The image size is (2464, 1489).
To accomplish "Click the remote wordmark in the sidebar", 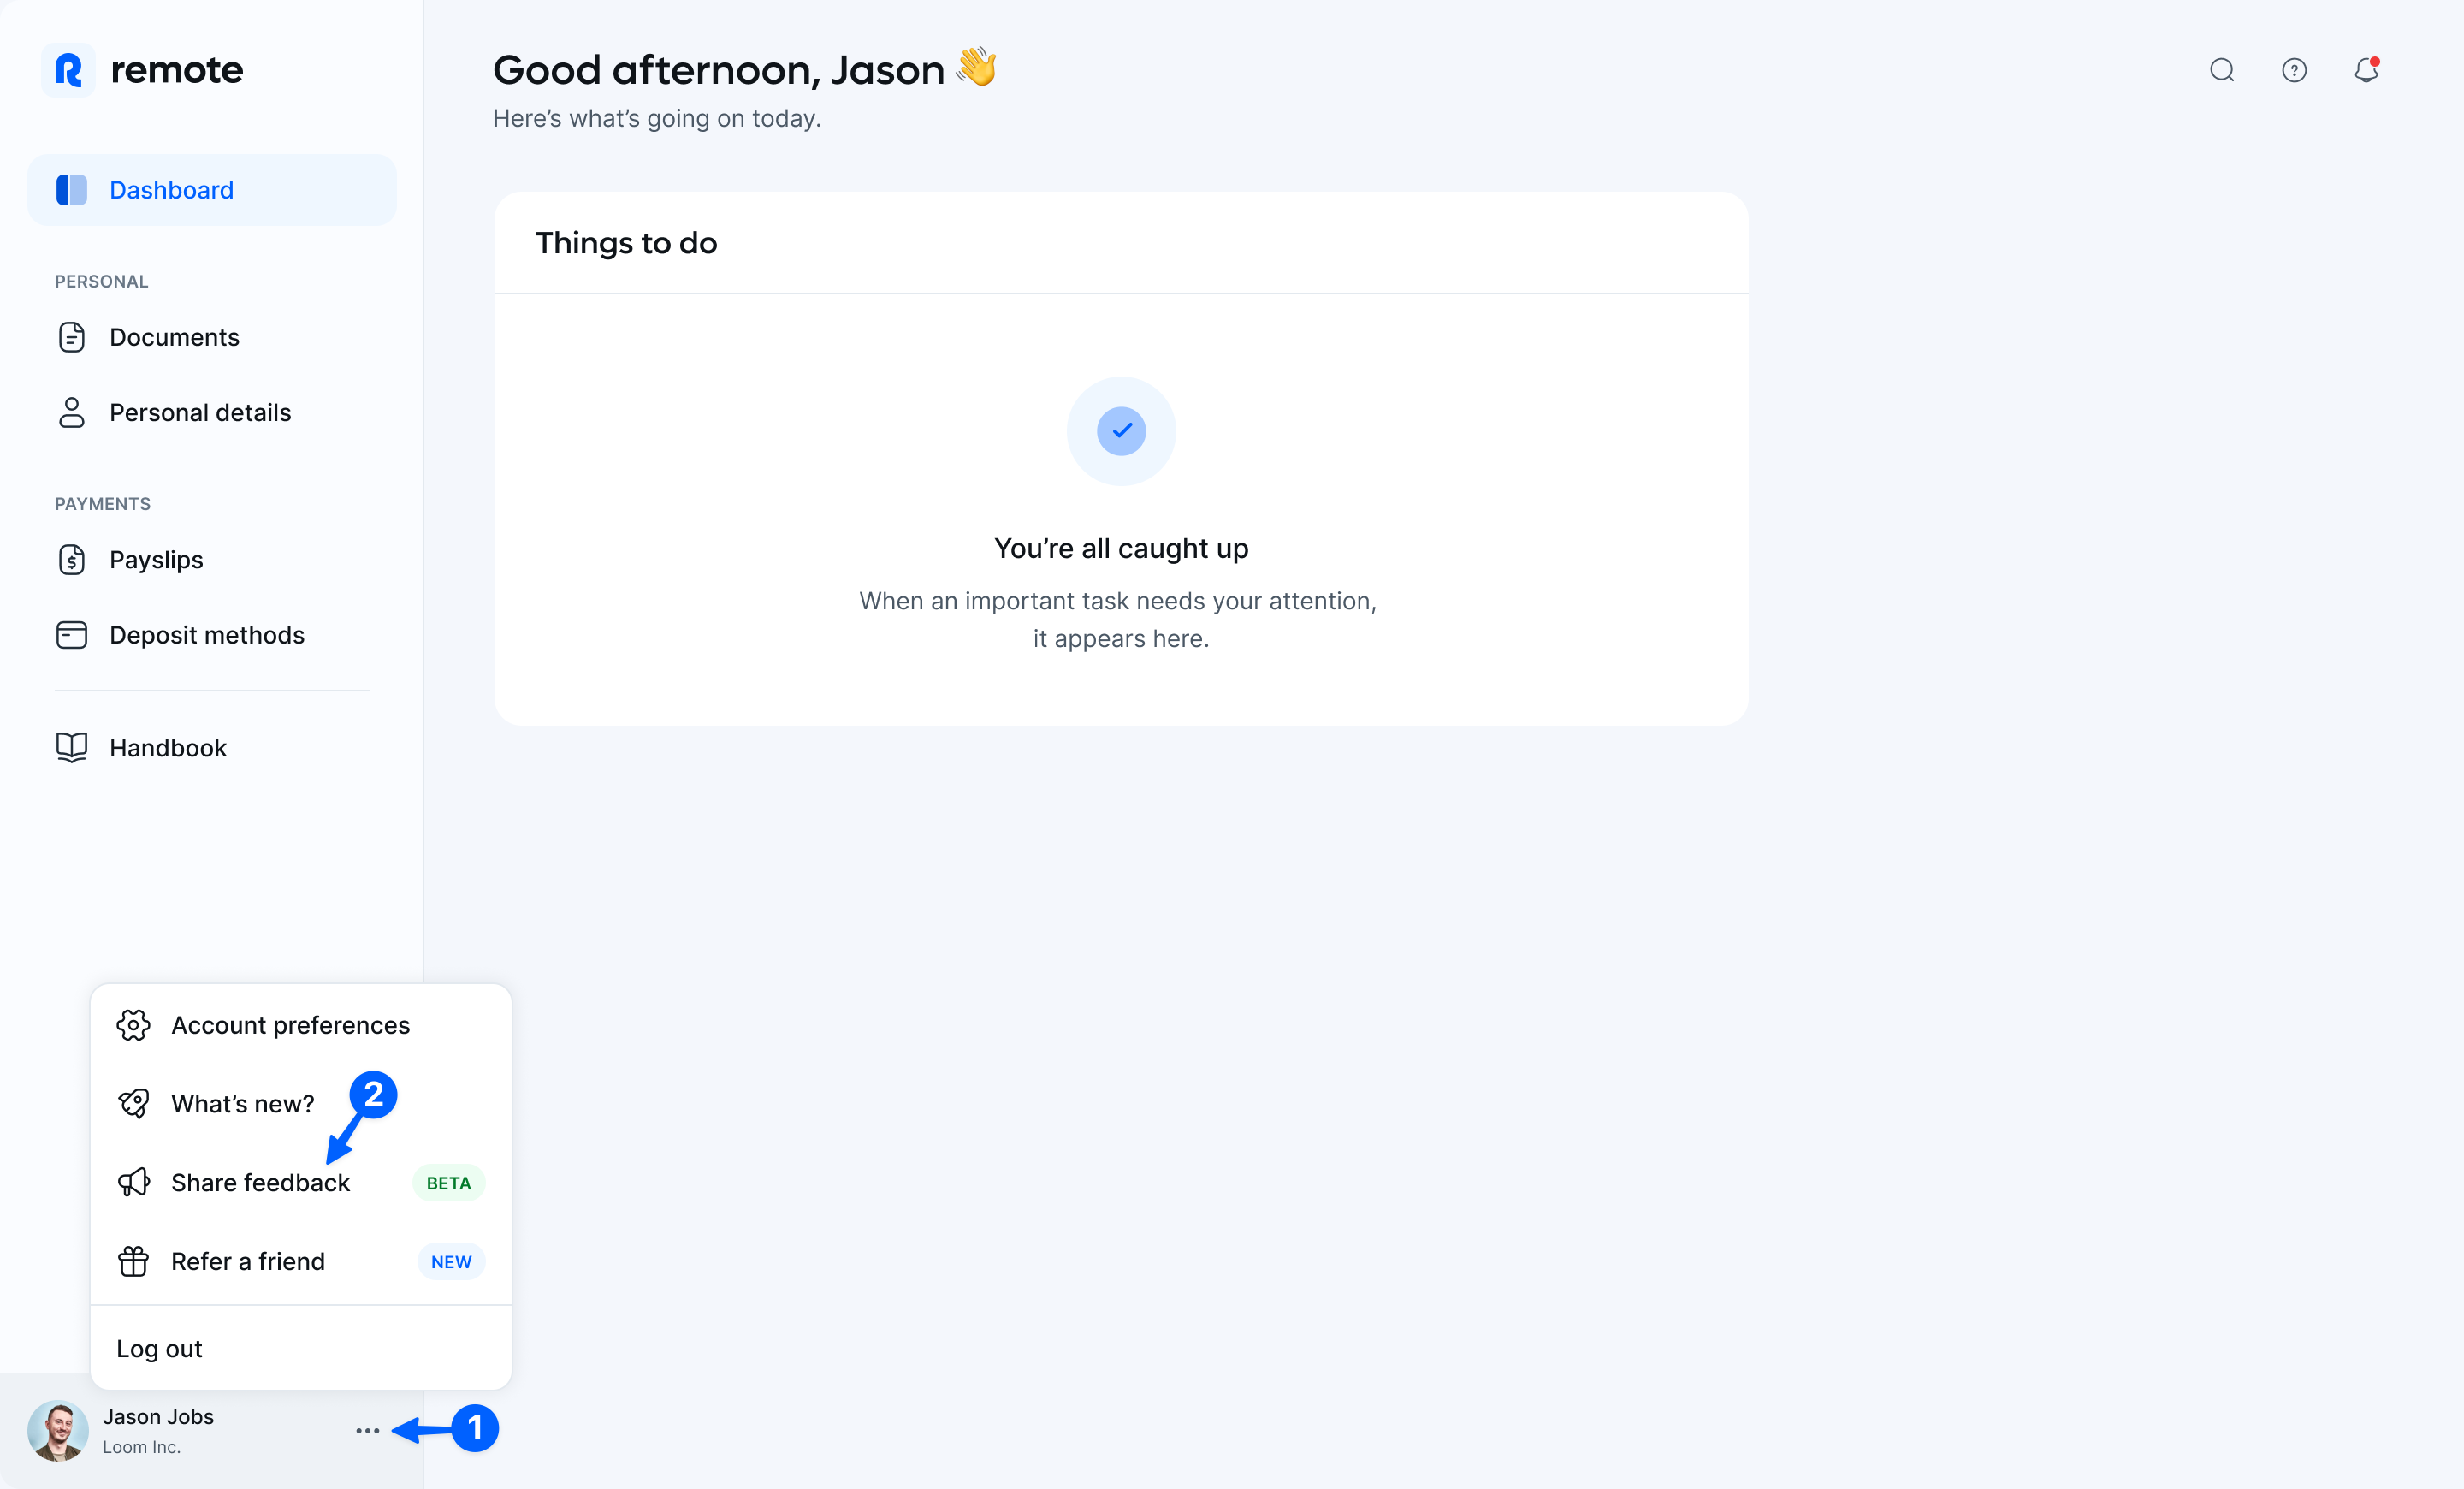I will tap(177, 70).
